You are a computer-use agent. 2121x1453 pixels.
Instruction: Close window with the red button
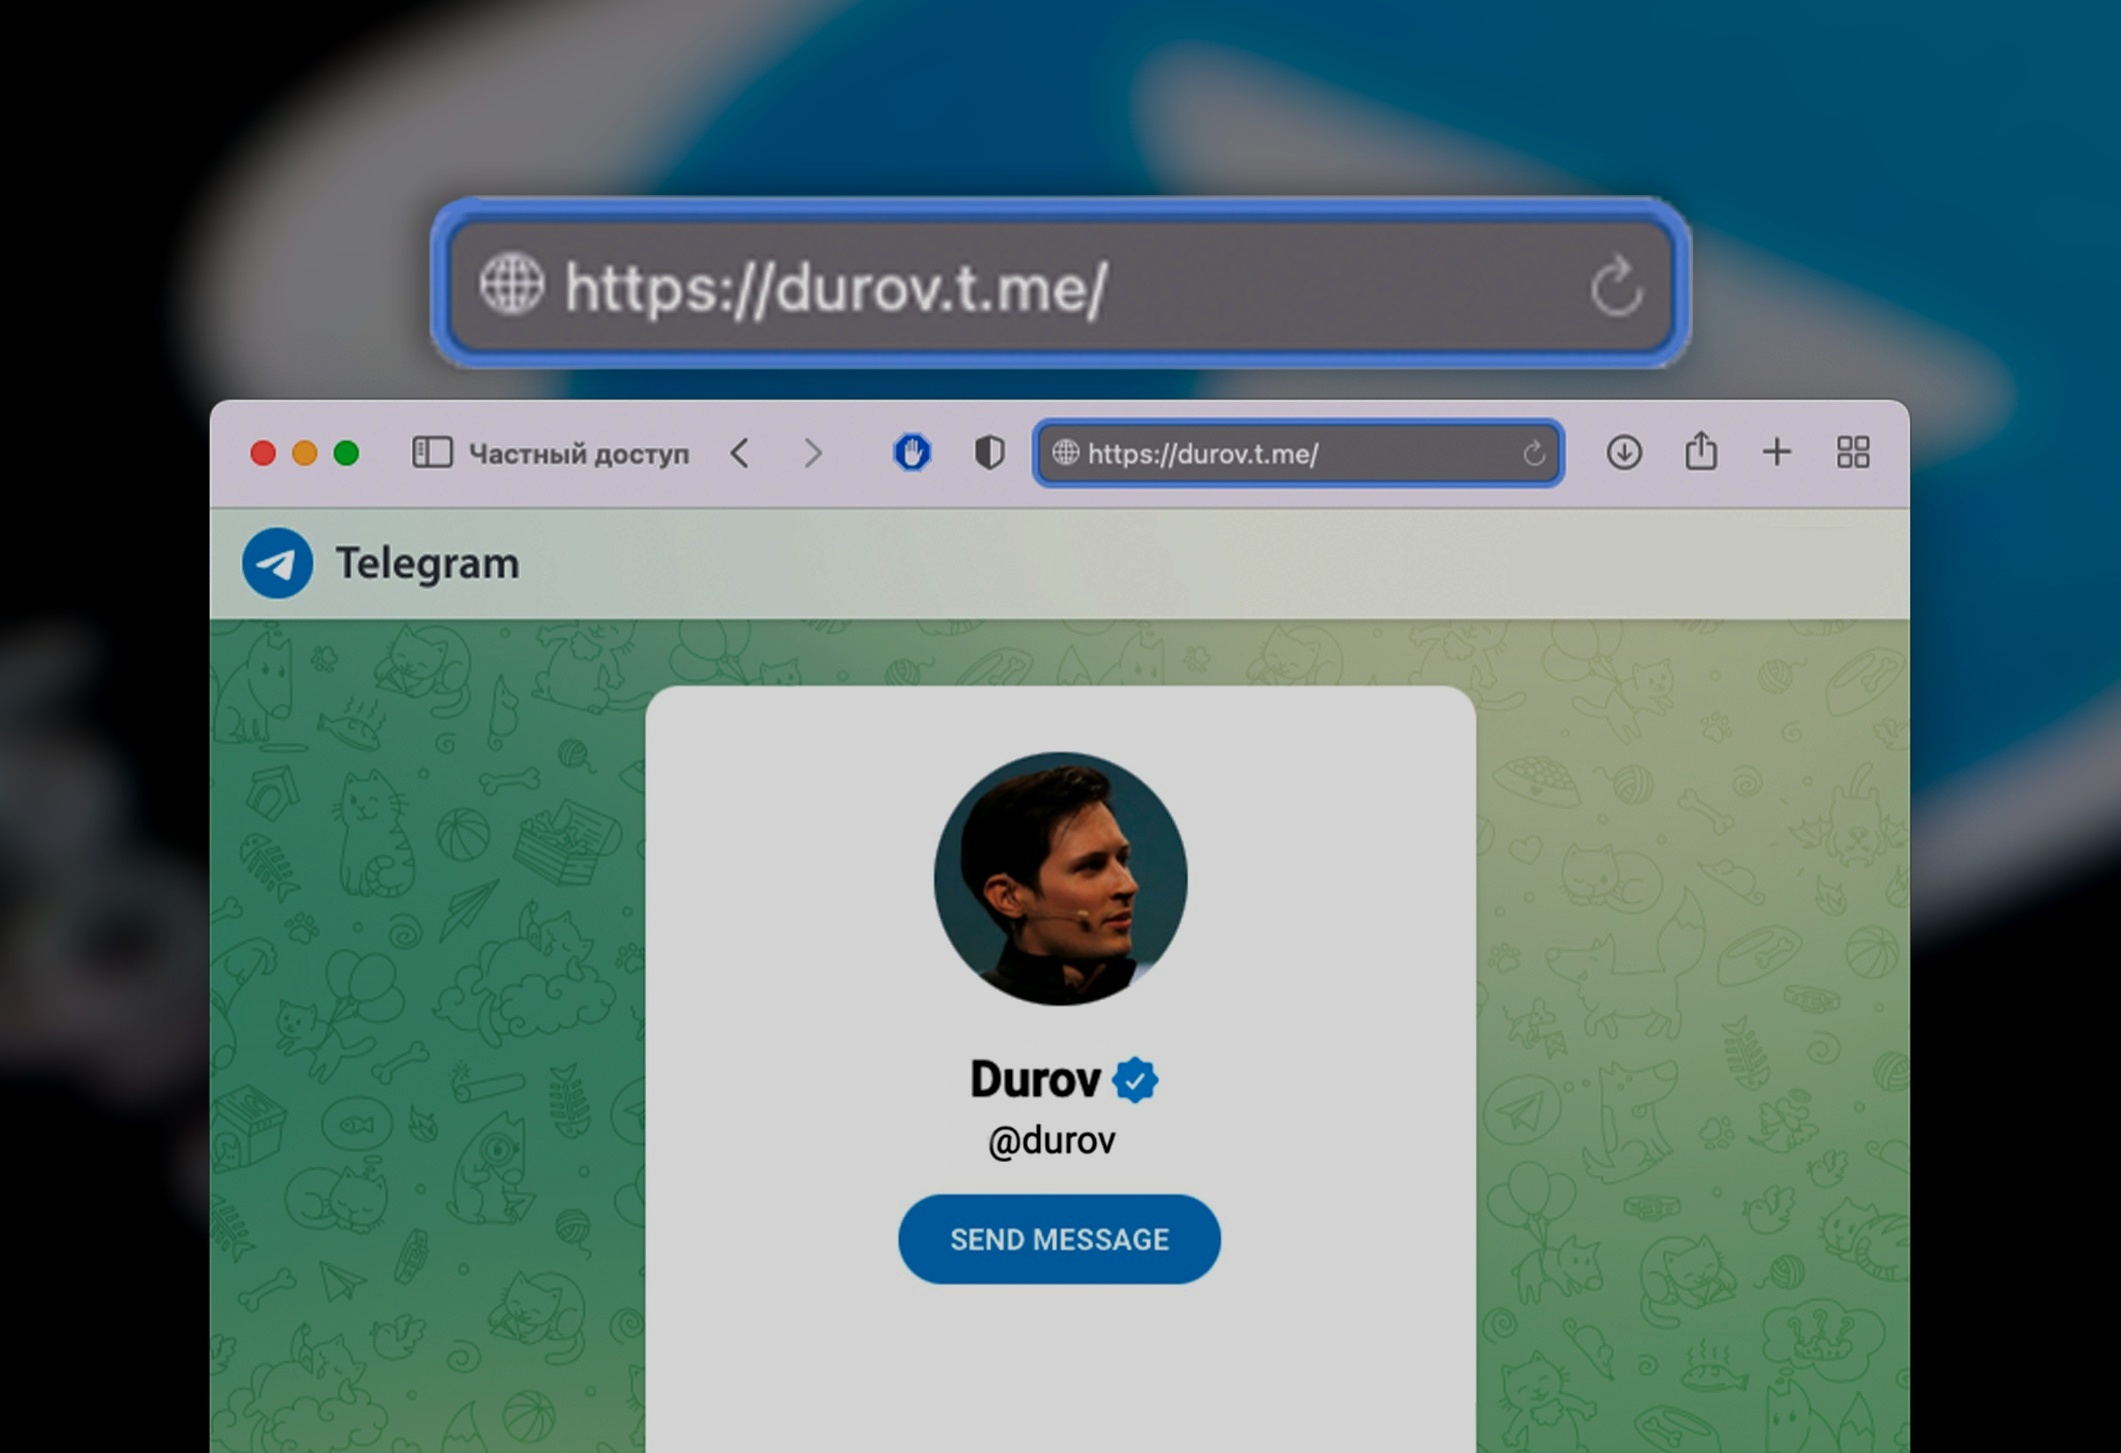pos(263,453)
